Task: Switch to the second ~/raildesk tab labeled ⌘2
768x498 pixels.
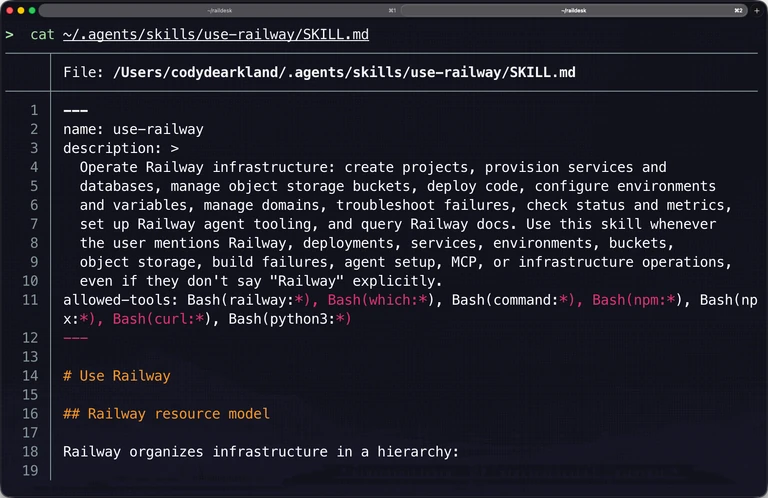Action: [x=574, y=10]
